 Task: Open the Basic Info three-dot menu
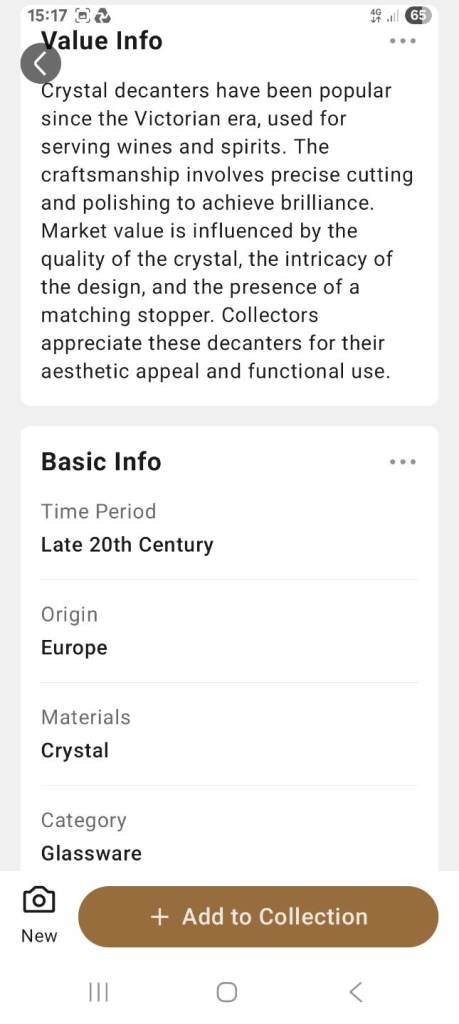[402, 462]
